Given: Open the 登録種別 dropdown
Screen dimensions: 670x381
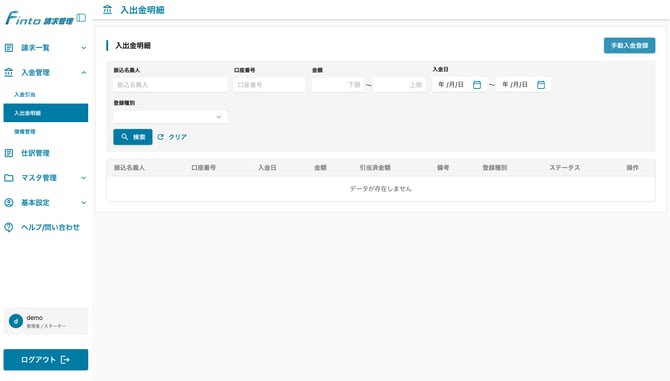Looking at the screenshot, I should [170, 117].
